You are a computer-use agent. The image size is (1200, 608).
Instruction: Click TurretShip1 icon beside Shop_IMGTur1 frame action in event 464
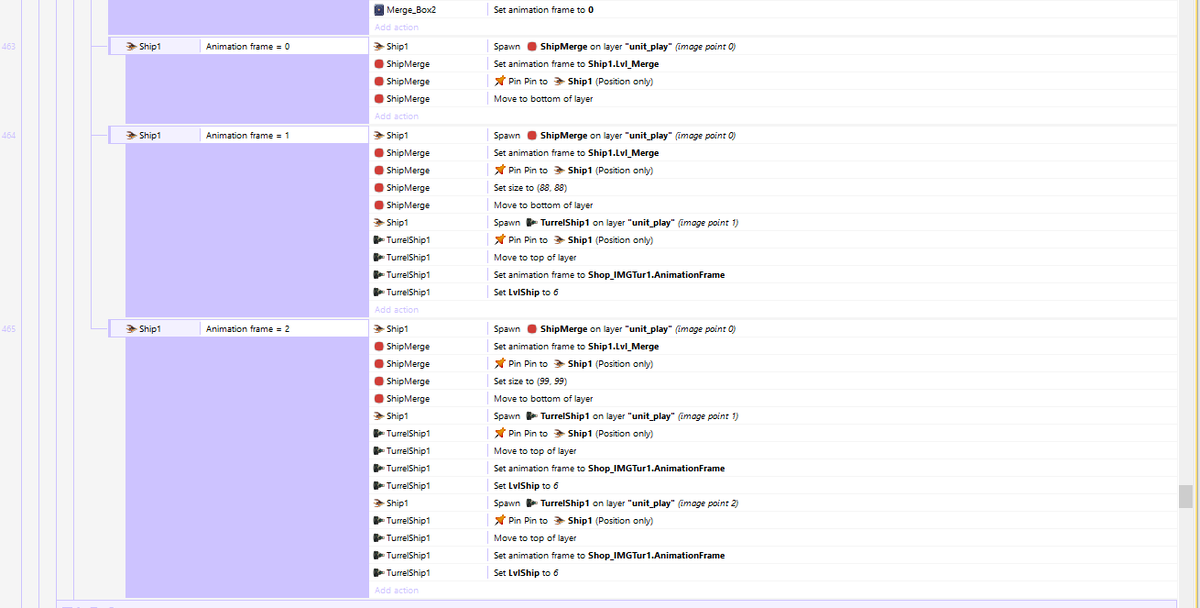click(x=379, y=275)
